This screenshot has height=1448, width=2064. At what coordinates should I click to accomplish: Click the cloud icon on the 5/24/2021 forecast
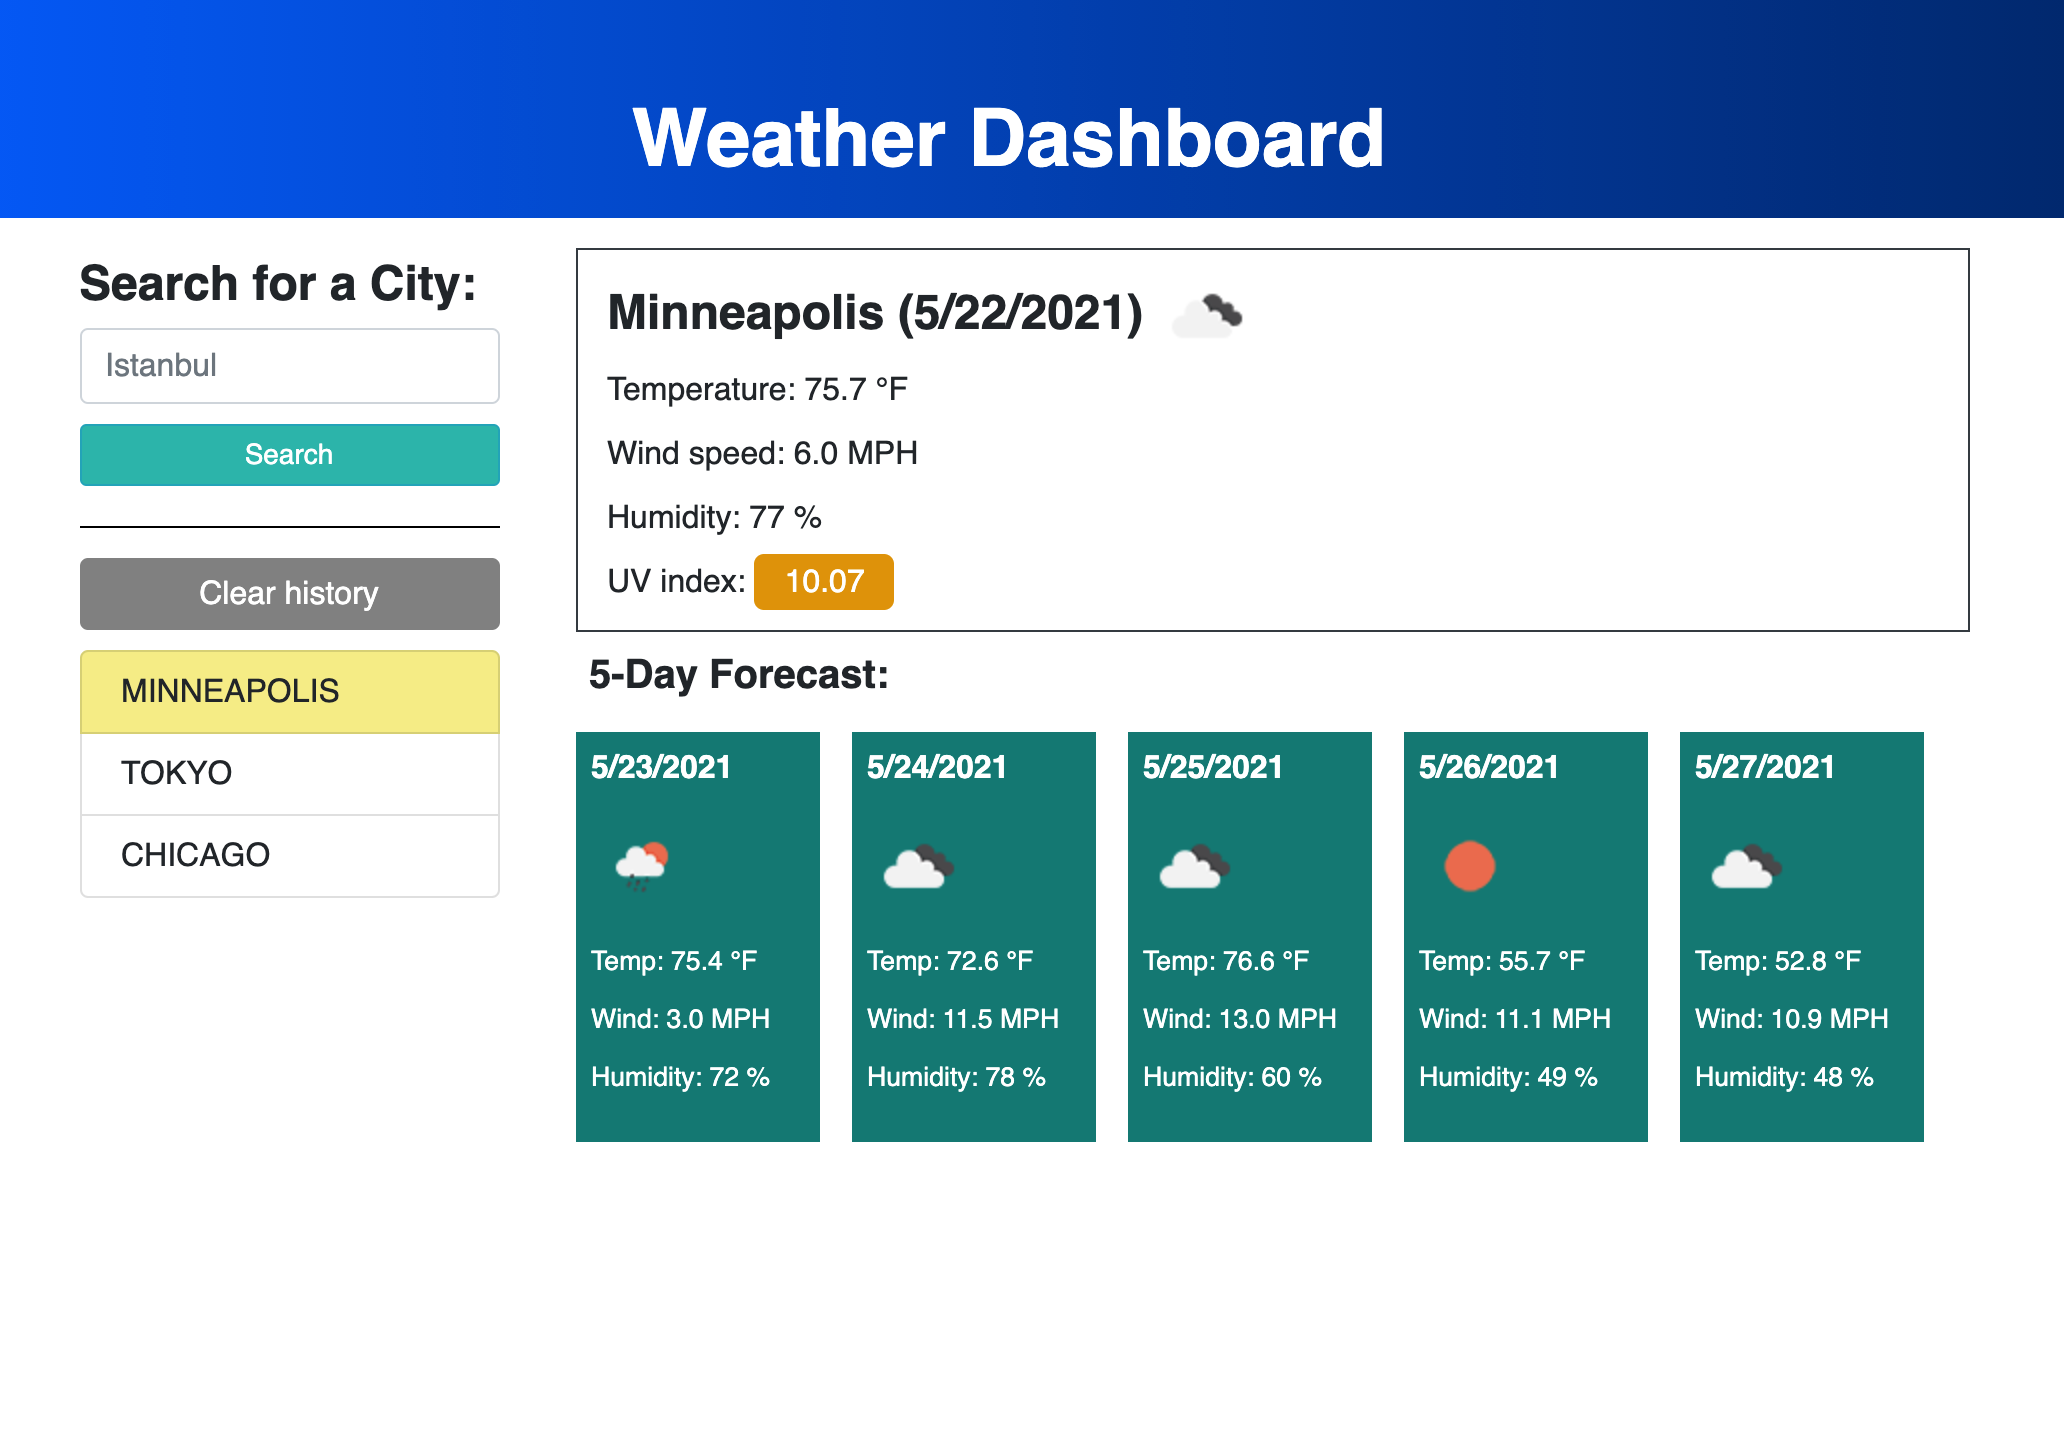[x=917, y=866]
